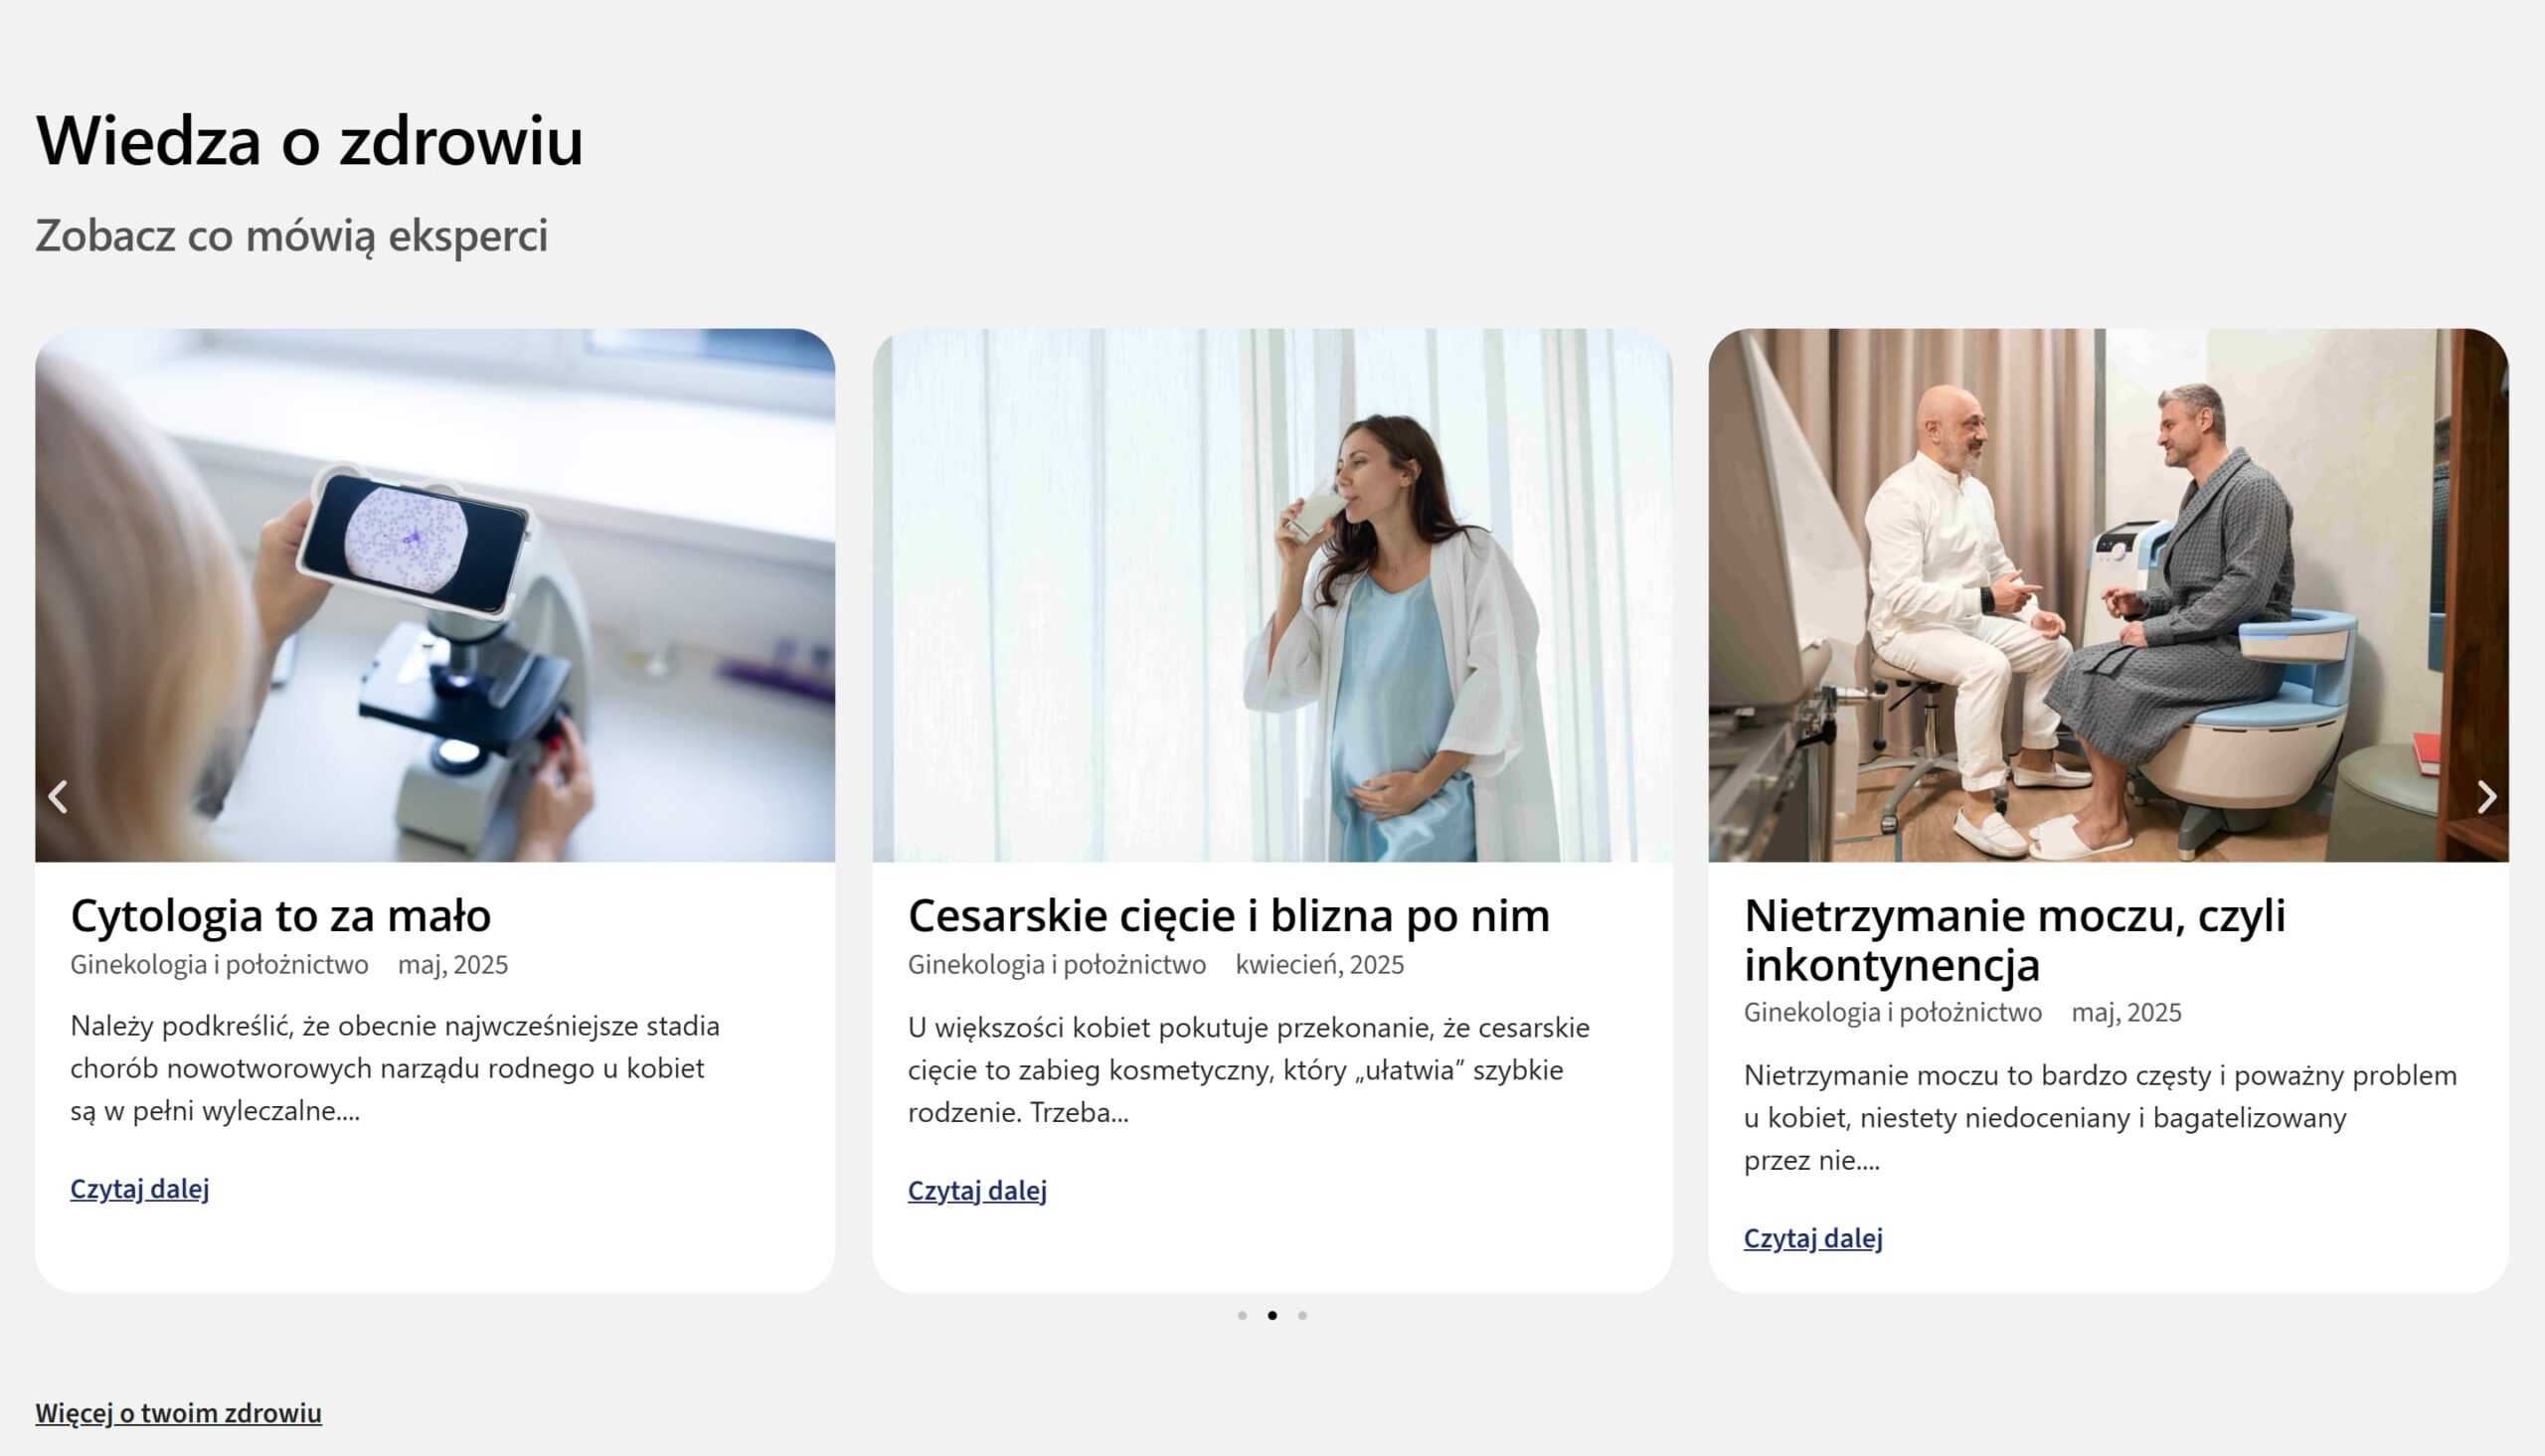Click the Cytologia article excerpt text
The height and width of the screenshot is (1456, 2545).
click(395, 1069)
